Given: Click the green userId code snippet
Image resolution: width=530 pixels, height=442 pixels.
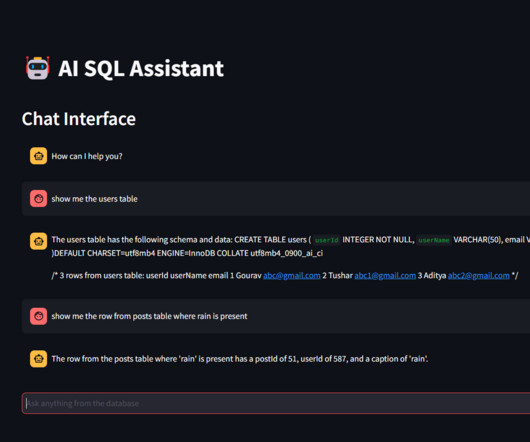Looking at the screenshot, I should tap(327, 240).
